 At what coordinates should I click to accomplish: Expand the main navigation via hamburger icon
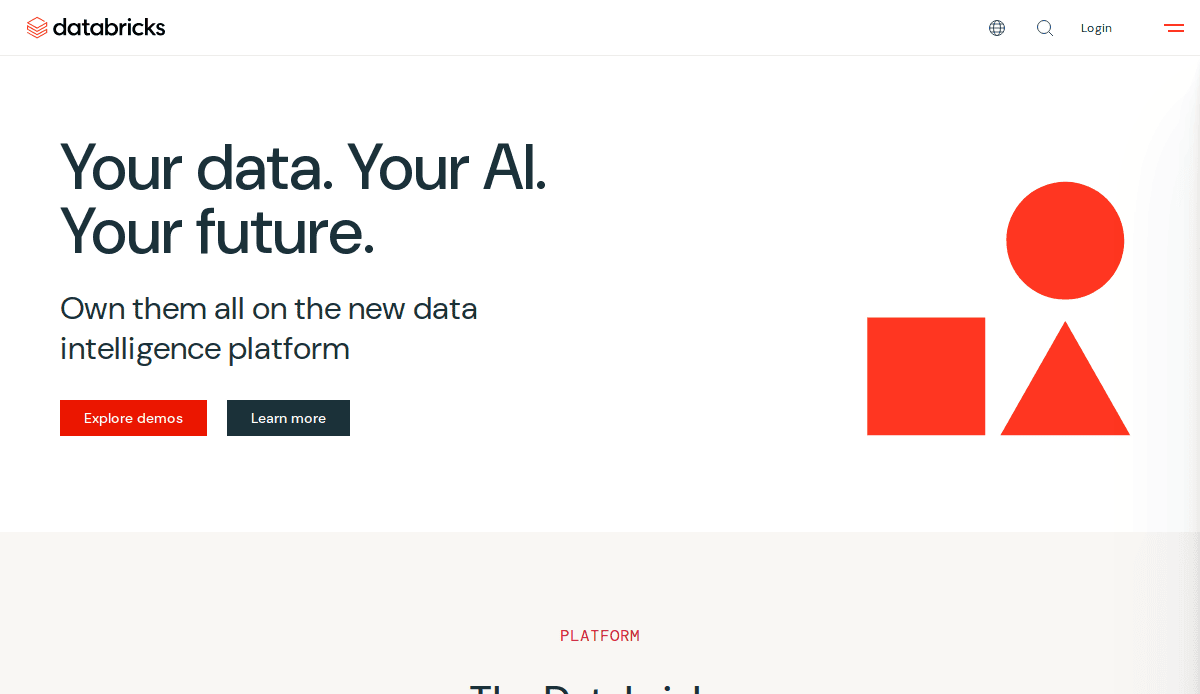[x=1173, y=27]
